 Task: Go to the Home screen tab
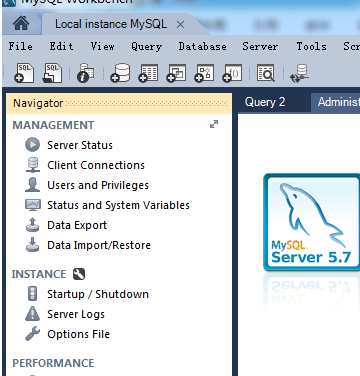point(21,24)
